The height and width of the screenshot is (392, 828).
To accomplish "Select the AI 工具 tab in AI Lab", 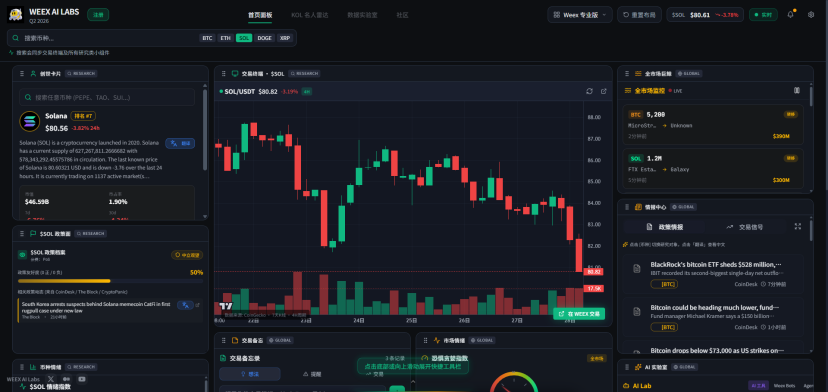I will pyautogui.click(x=758, y=386).
